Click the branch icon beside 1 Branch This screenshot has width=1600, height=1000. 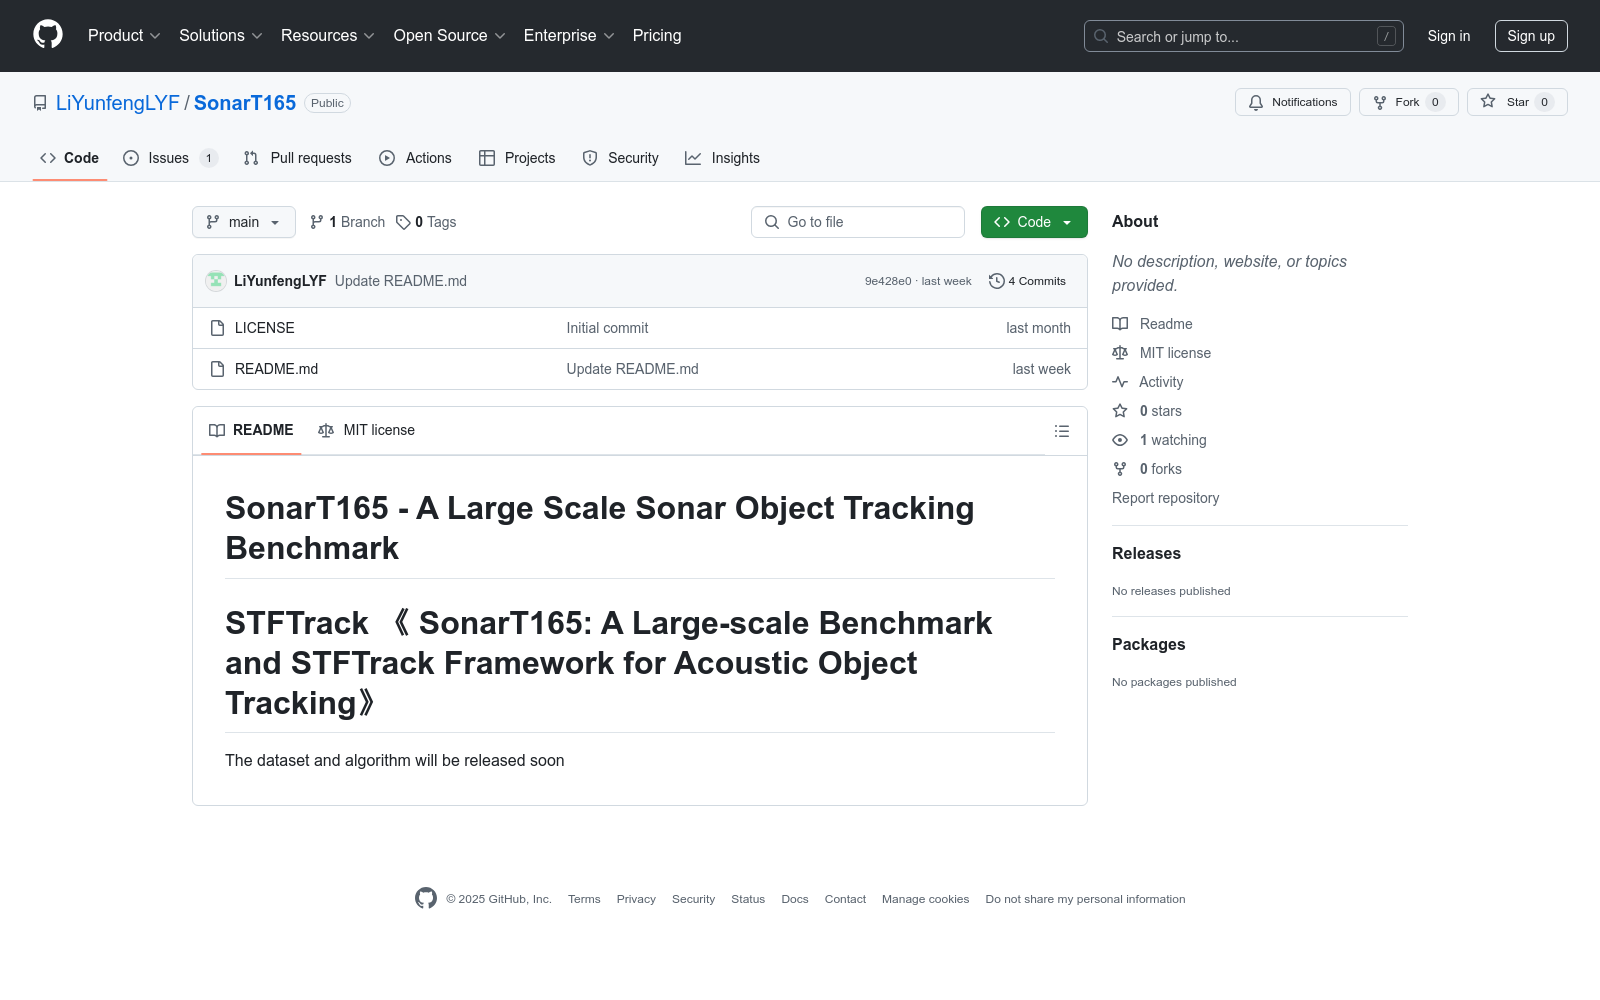tap(317, 222)
